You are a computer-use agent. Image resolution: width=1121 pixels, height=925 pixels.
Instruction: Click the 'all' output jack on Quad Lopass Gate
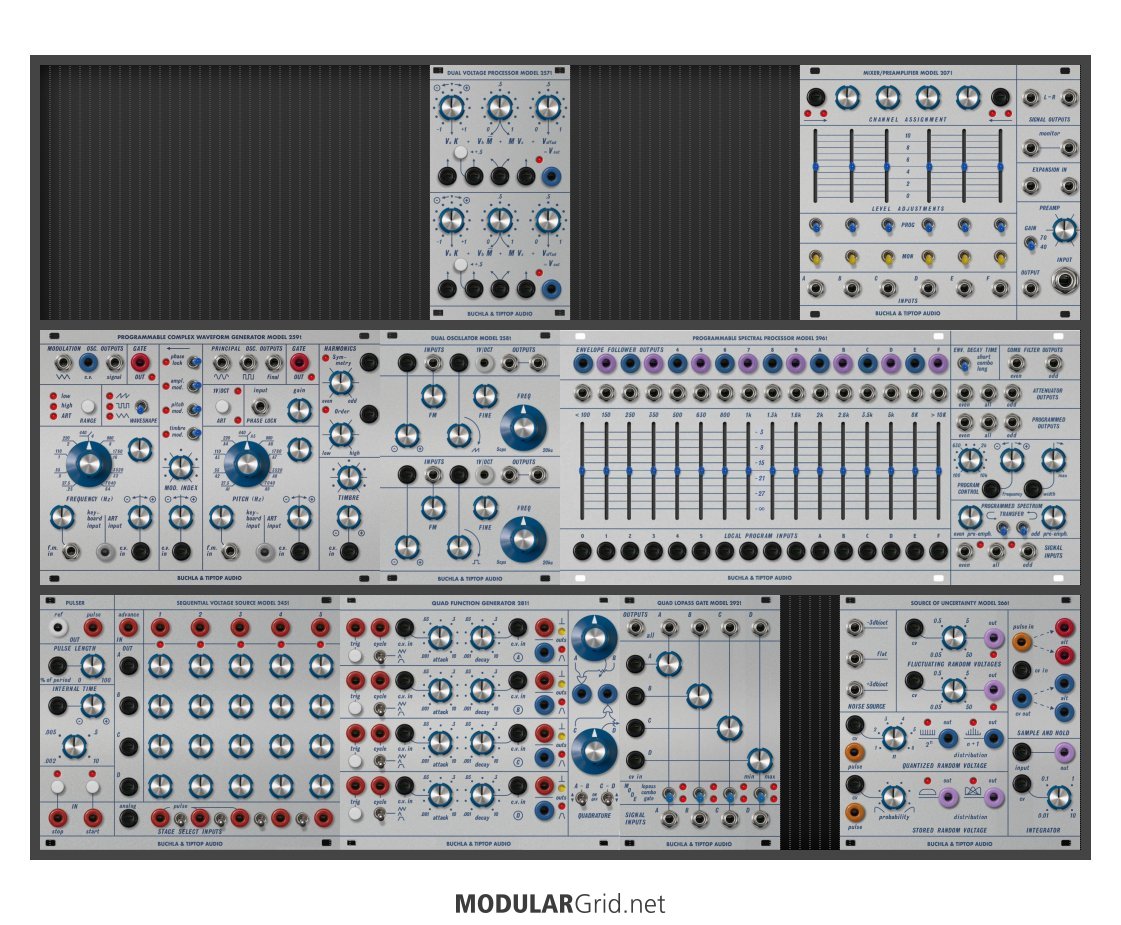click(x=635, y=628)
